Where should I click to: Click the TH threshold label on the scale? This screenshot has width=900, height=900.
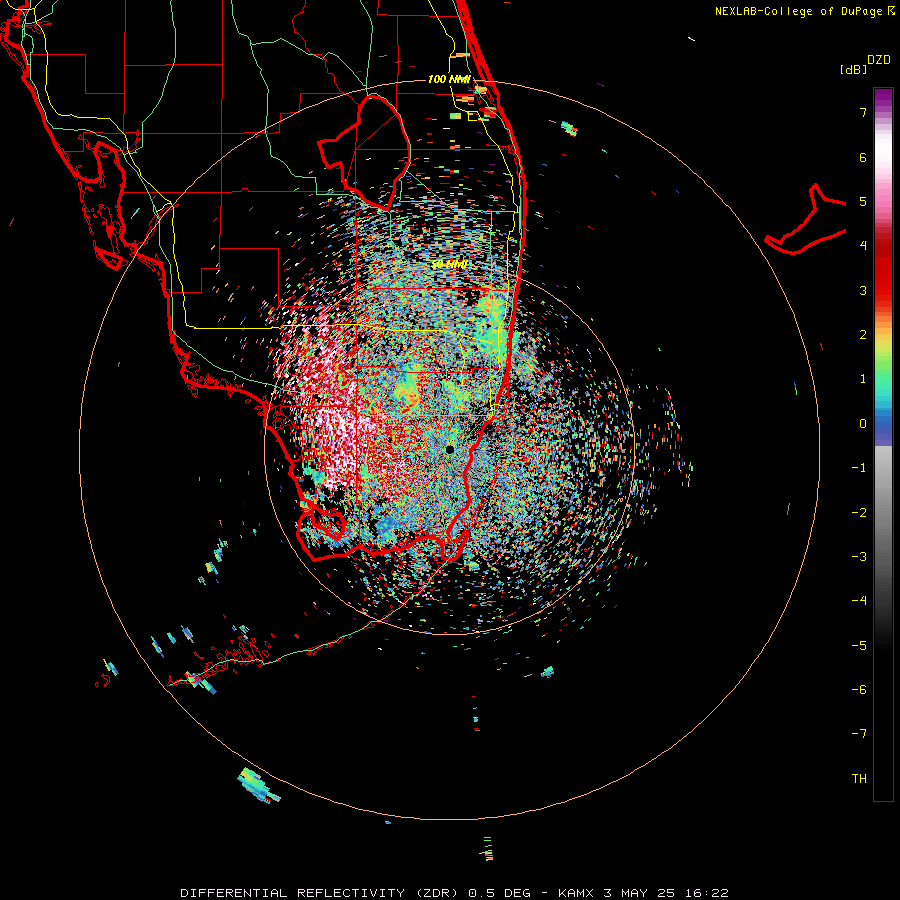[859, 779]
